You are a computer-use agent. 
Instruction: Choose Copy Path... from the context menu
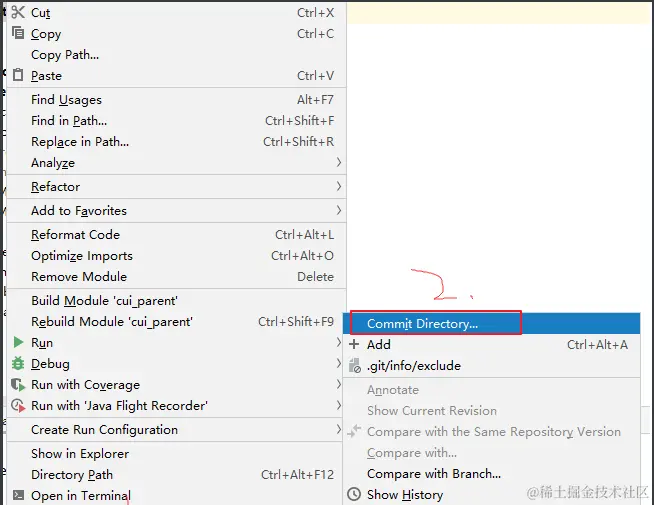click(65, 55)
